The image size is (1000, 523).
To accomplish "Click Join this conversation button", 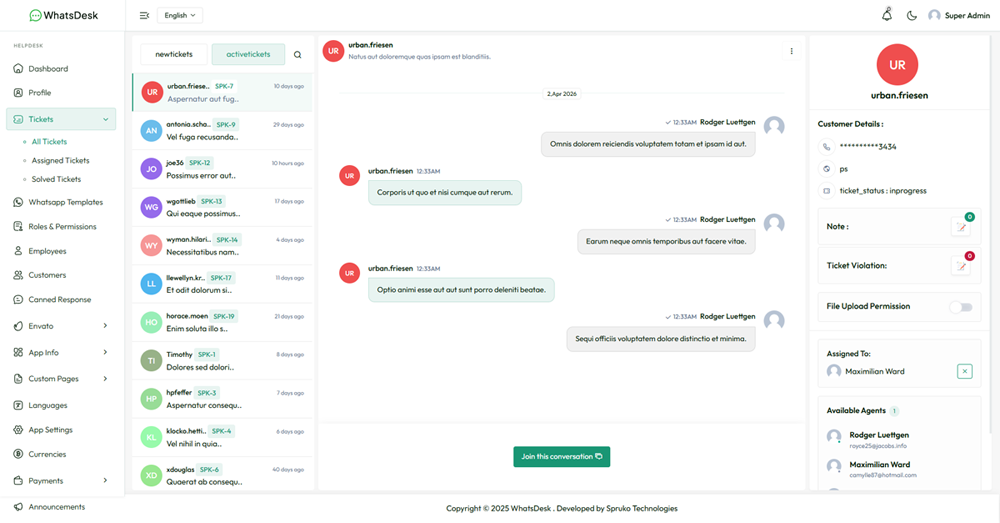I will (x=561, y=456).
